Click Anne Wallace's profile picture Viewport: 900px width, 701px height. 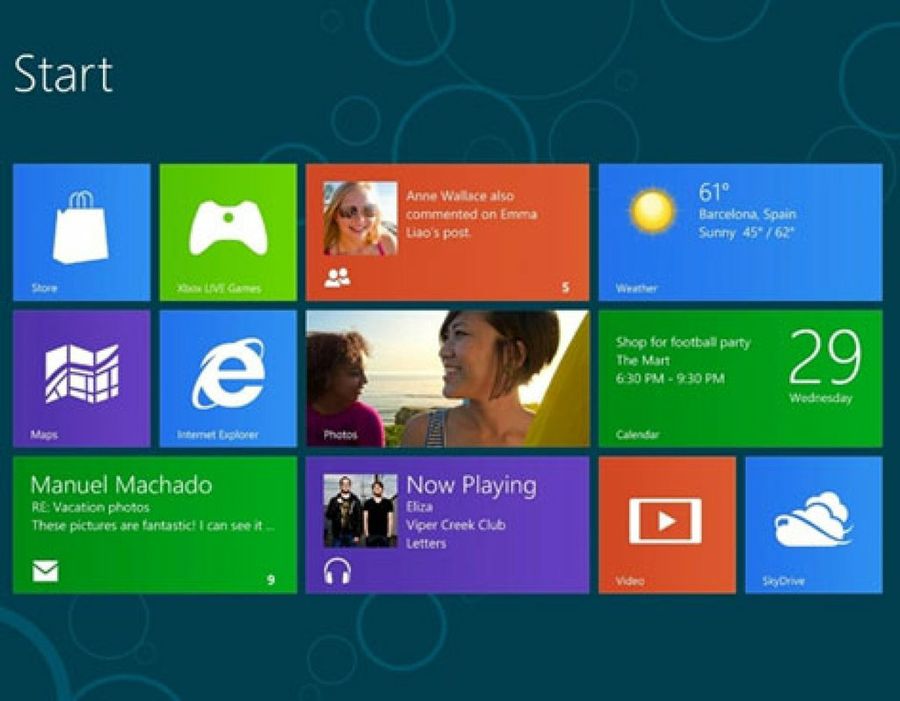(x=360, y=218)
